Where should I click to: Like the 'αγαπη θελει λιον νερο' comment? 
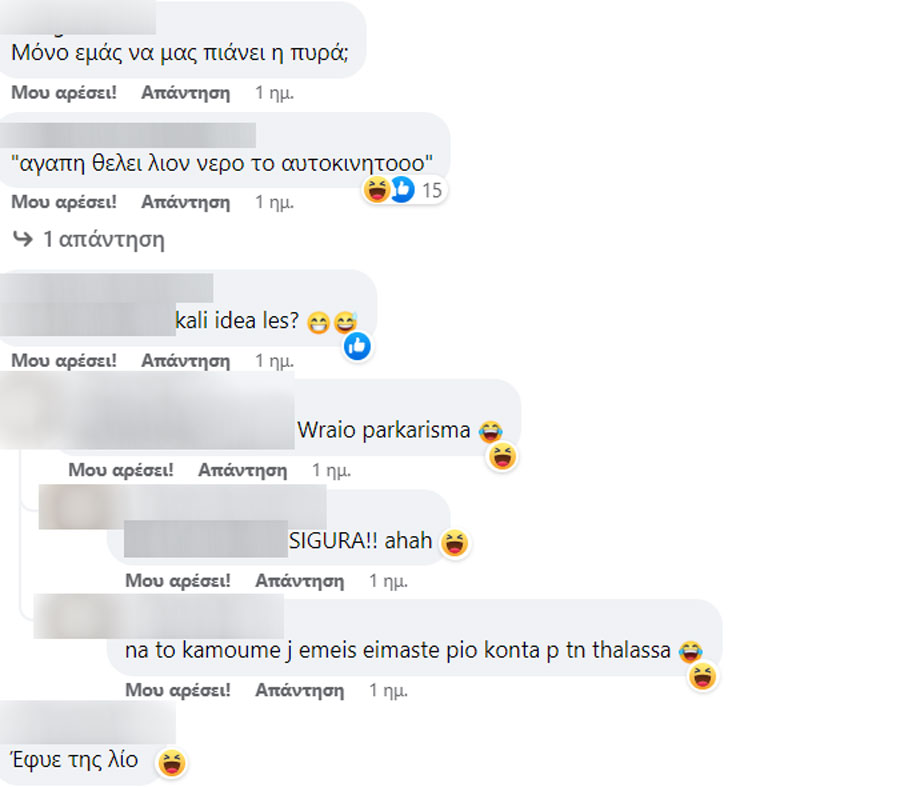pyautogui.click(x=64, y=202)
